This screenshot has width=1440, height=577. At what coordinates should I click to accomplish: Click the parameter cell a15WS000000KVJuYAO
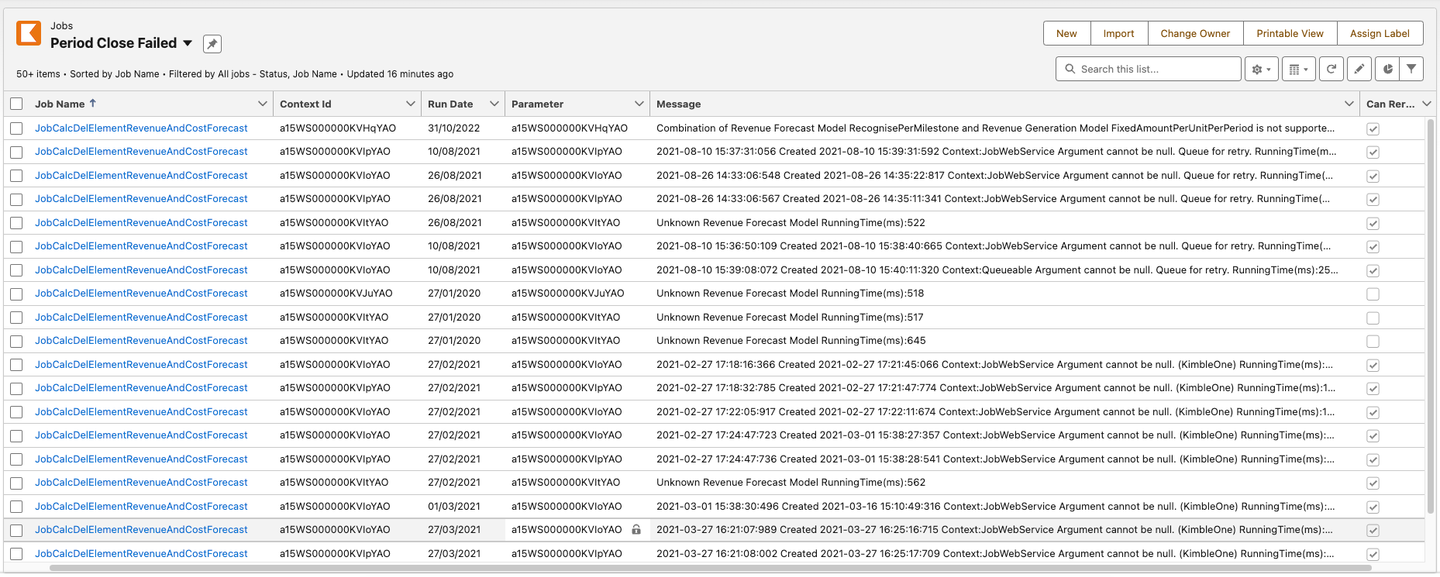coord(567,294)
